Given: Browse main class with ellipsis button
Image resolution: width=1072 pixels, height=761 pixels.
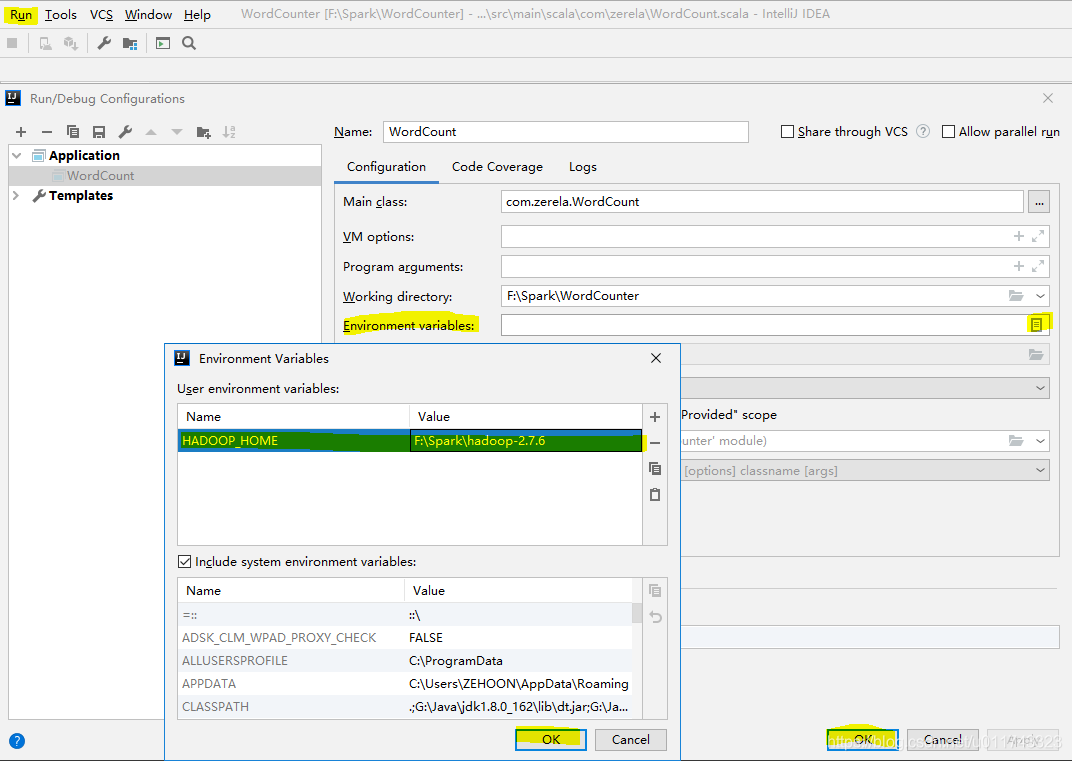Looking at the screenshot, I should (x=1039, y=202).
